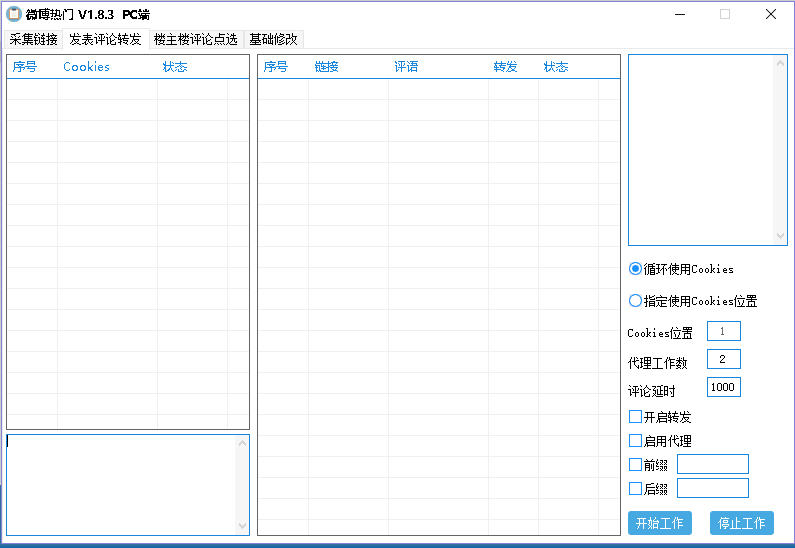The height and width of the screenshot is (548, 795).
Task: Select 循环使用Cookies radio option
Action: pos(635,269)
